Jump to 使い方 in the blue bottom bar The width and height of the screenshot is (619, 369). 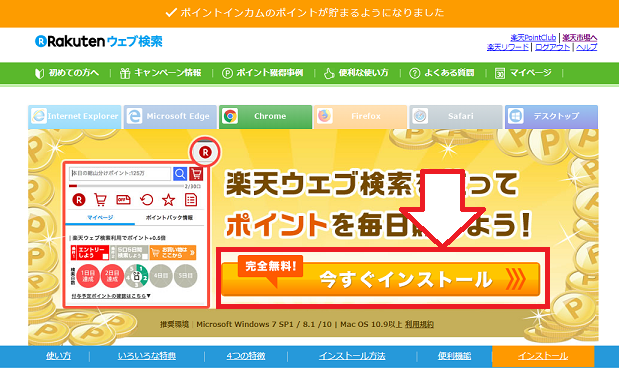click(58, 356)
